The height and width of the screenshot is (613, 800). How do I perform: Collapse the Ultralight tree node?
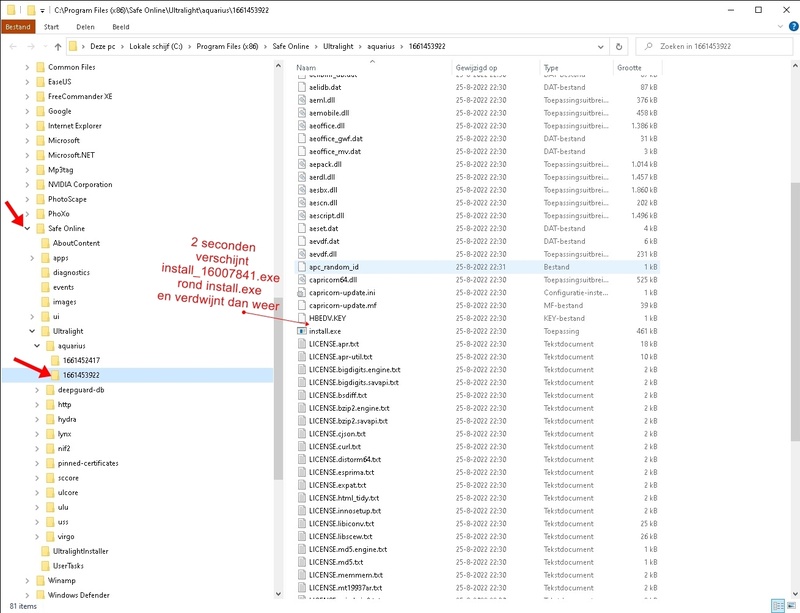[32, 331]
